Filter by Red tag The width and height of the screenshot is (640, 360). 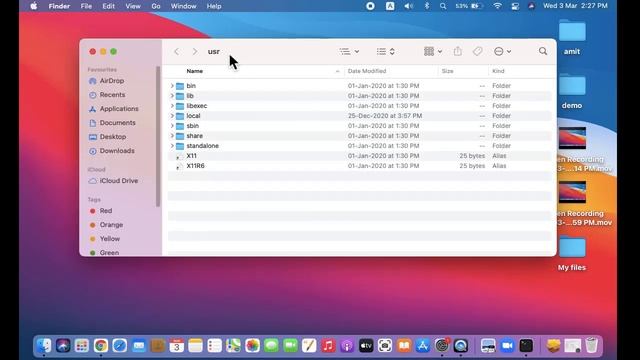(101, 211)
